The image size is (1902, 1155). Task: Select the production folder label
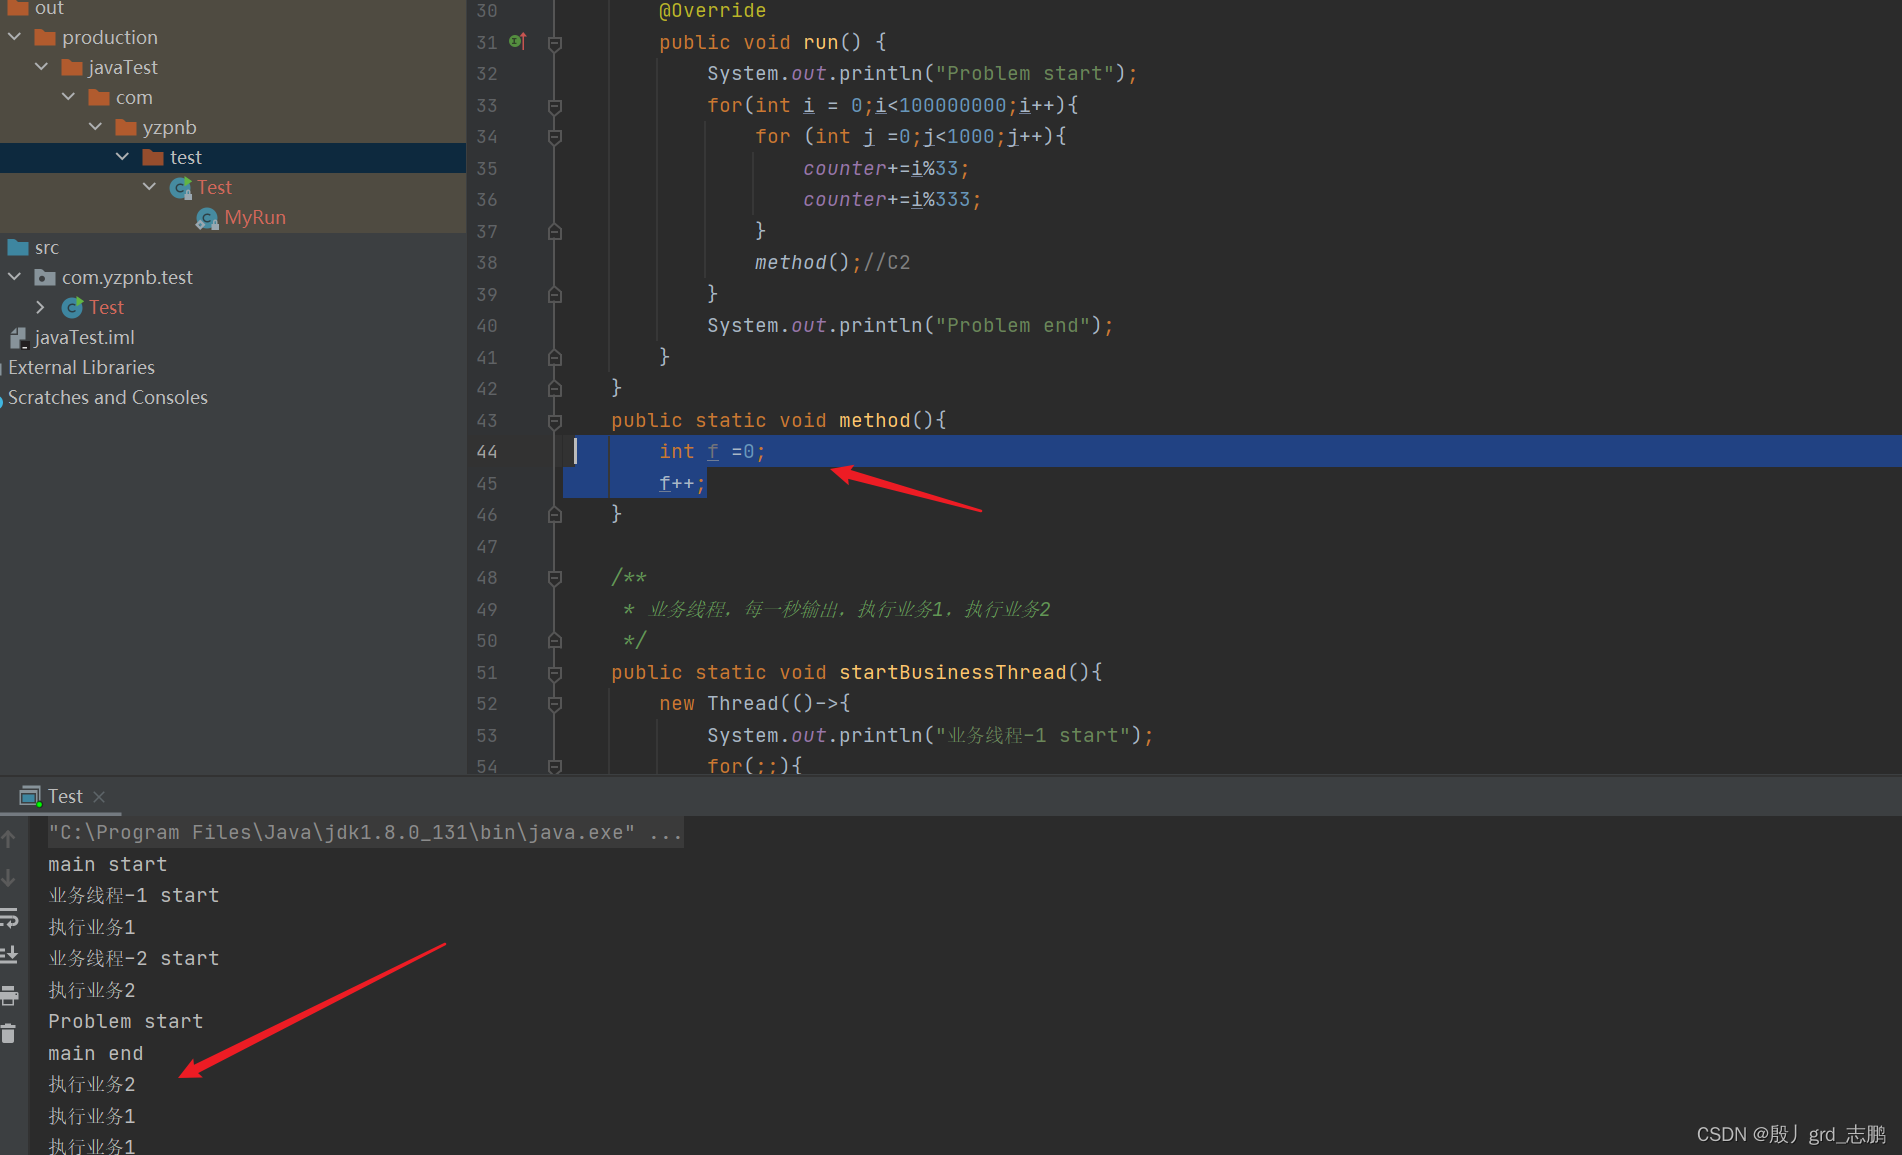(110, 37)
